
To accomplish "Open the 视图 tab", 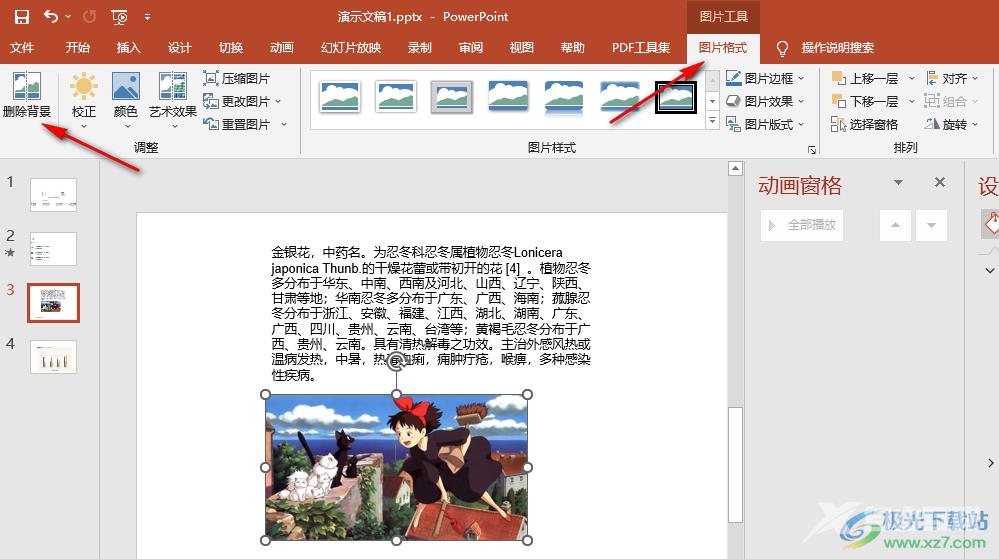I will tap(522, 48).
